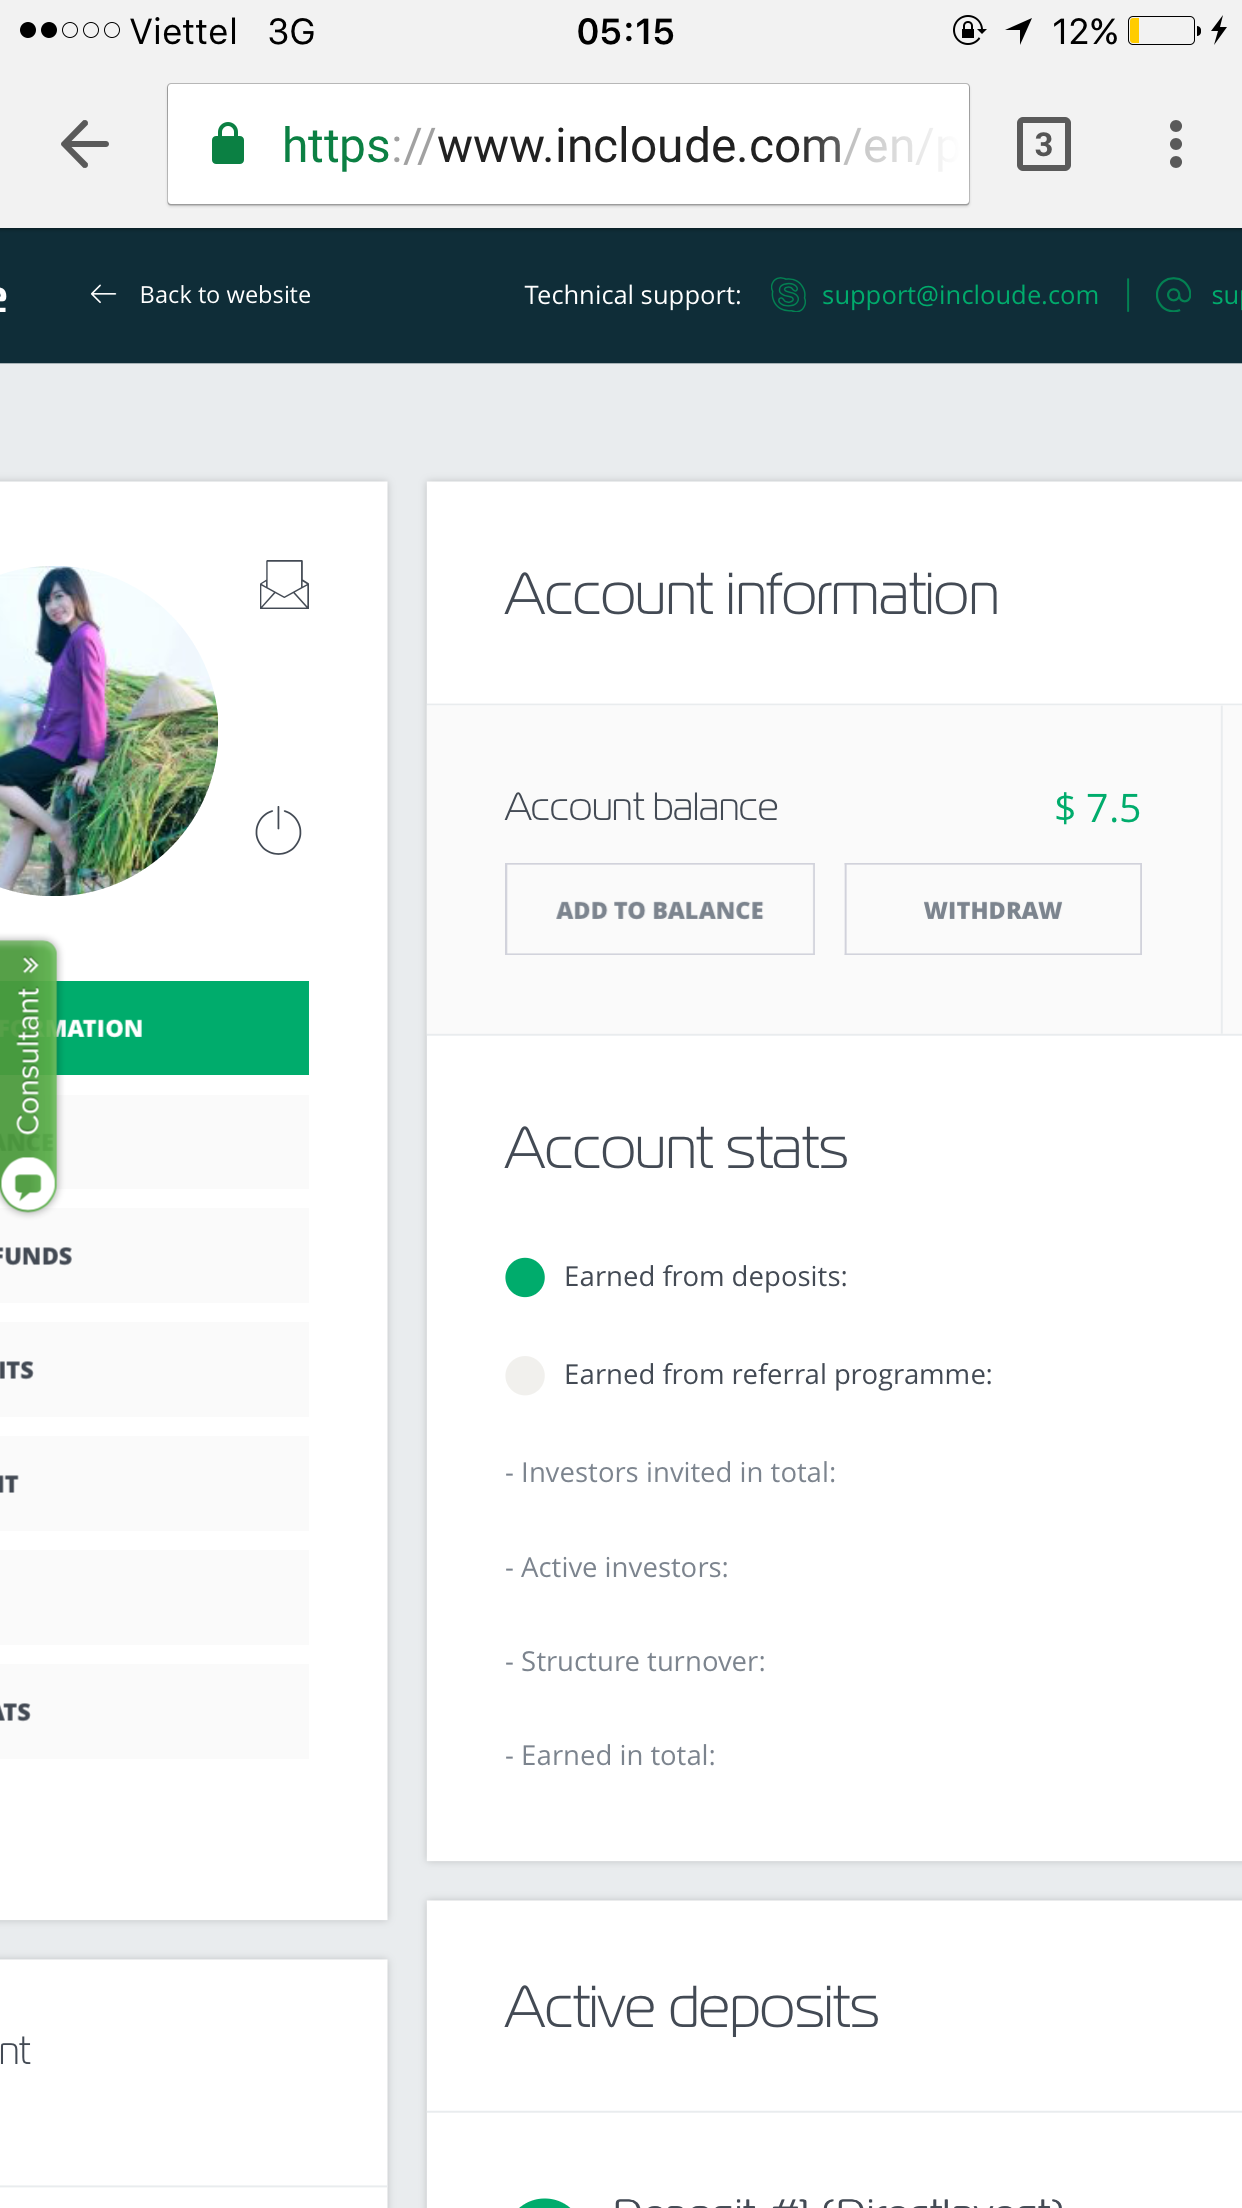Expand the Consultant side panel arrows

30,965
